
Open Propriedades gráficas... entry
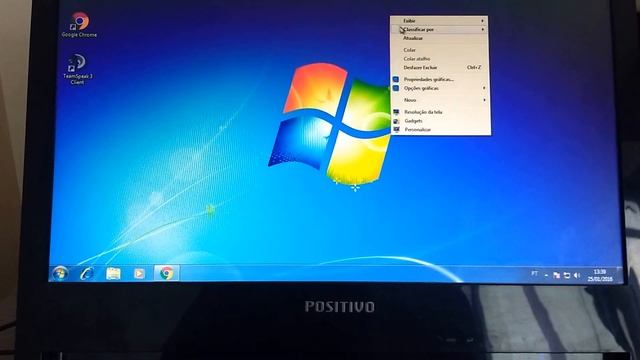[x=440, y=79]
